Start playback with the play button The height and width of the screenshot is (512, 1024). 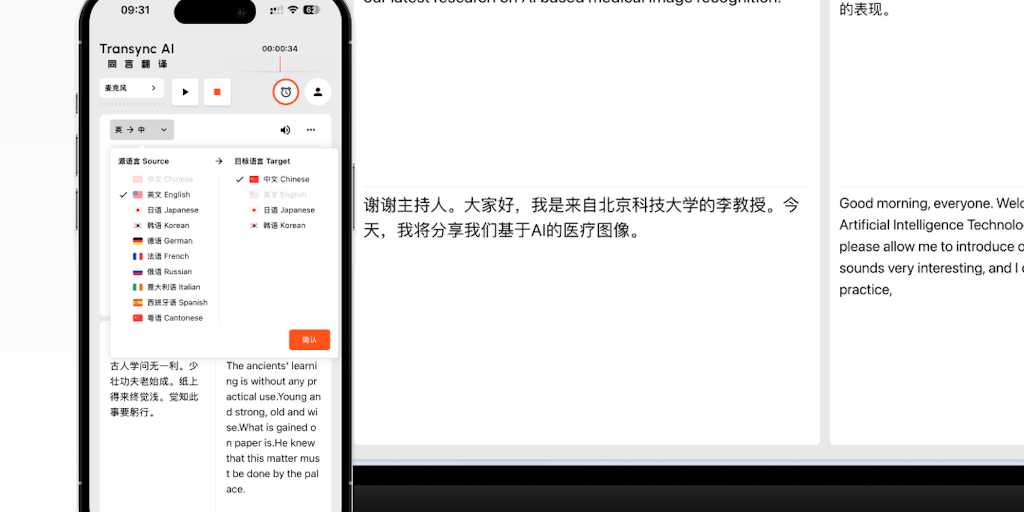[185, 92]
